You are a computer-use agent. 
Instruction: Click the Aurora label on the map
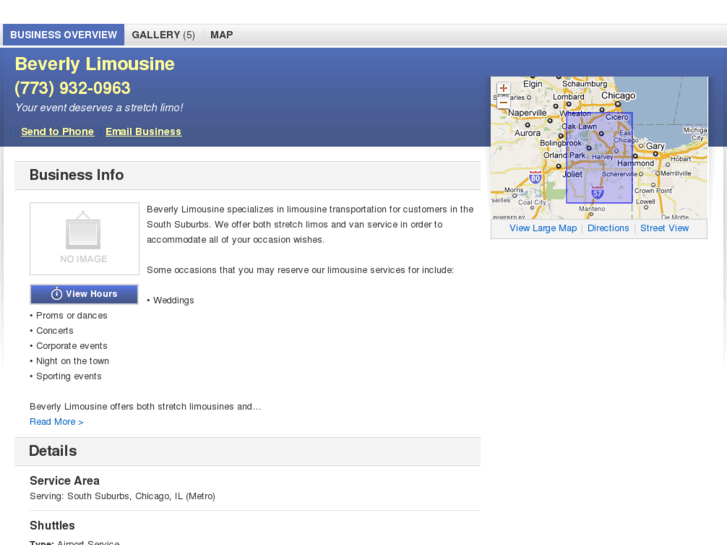527,133
